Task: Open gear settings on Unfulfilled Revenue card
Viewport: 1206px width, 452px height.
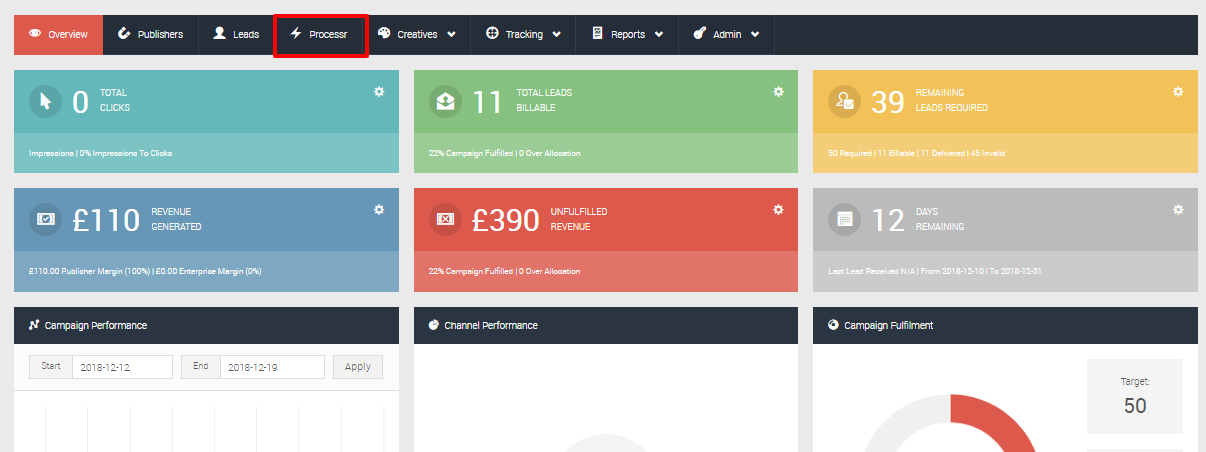Action: pos(778,210)
